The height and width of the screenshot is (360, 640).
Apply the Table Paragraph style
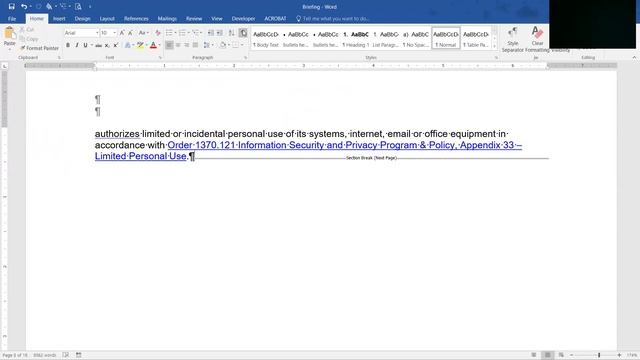click(x=476, y=39)
